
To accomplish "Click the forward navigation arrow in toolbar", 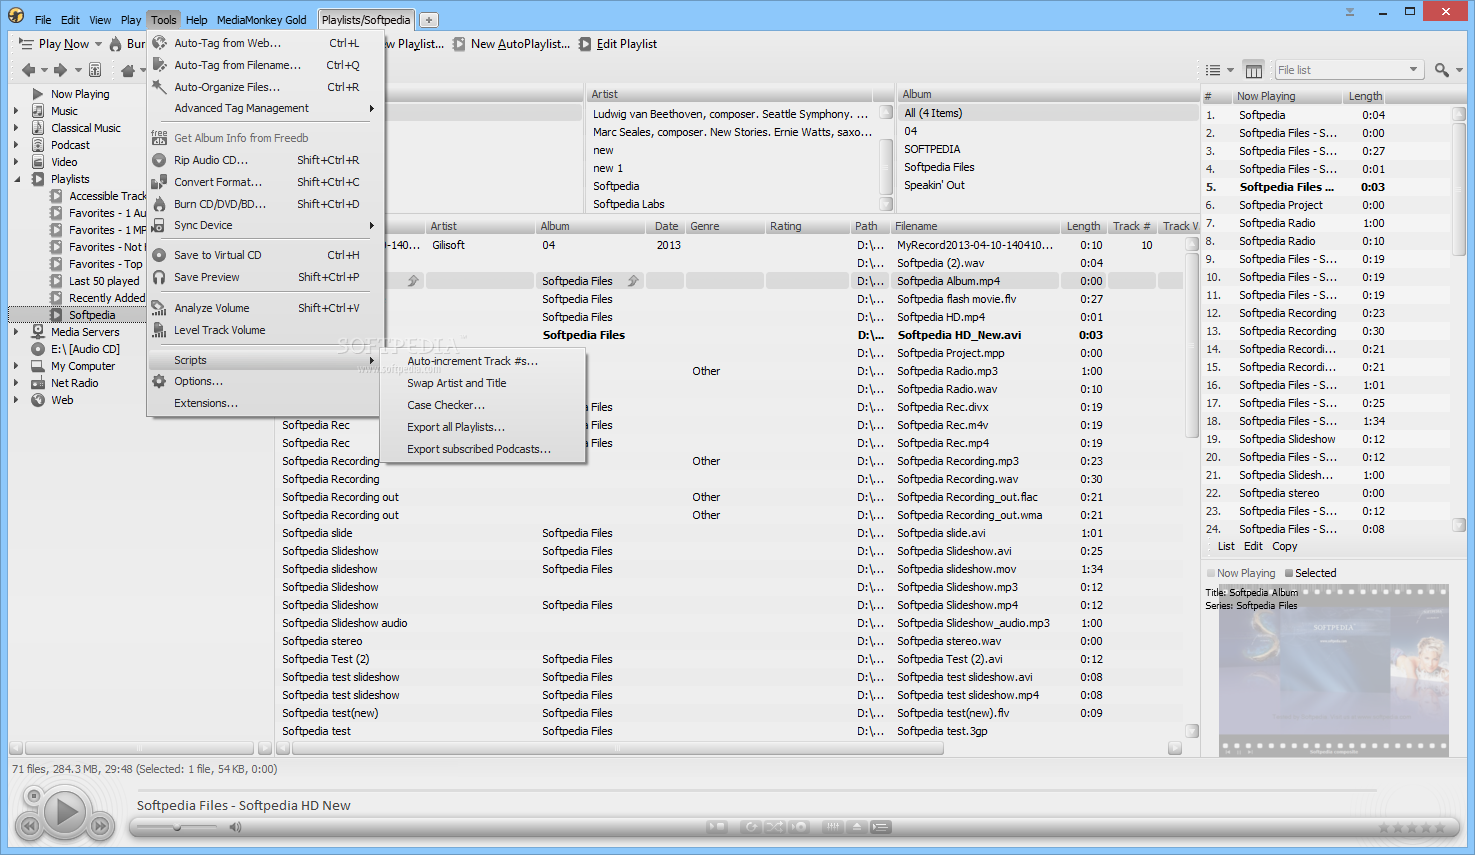I will coord(61,70).
